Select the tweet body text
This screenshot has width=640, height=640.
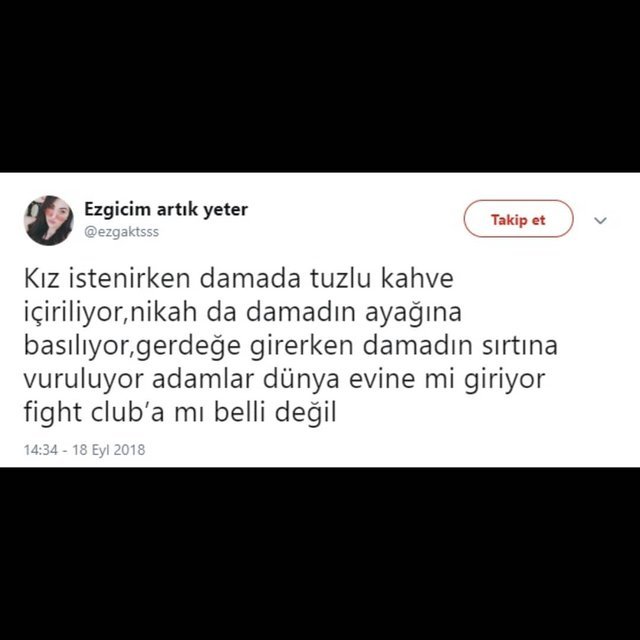click(291, 345)
